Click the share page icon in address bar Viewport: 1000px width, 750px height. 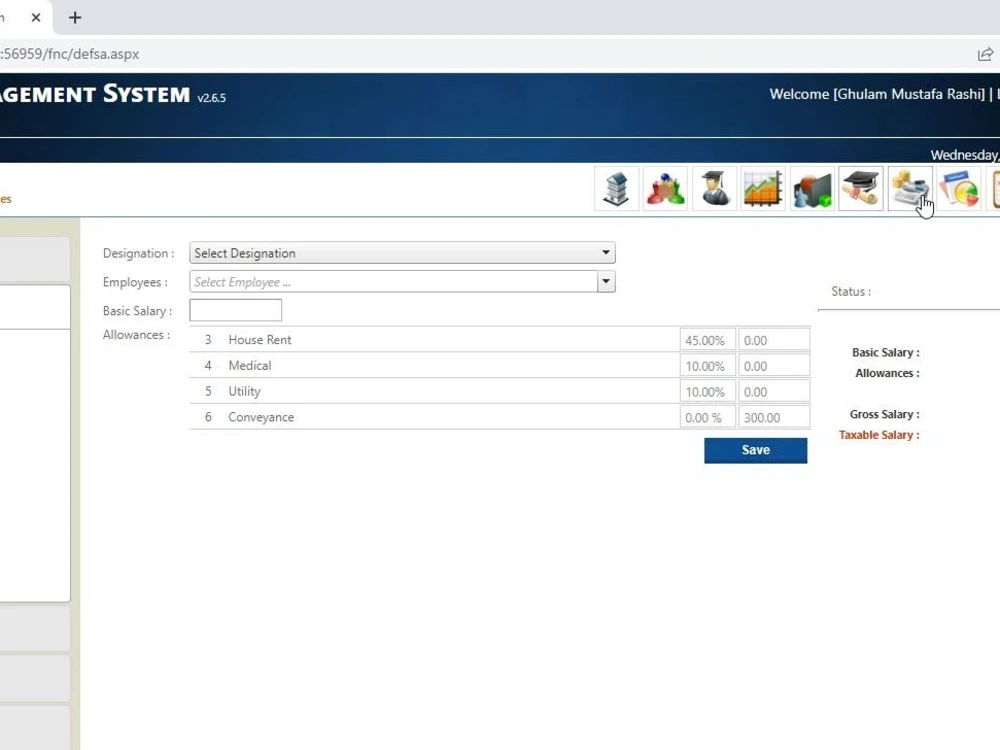pos(985,54)
